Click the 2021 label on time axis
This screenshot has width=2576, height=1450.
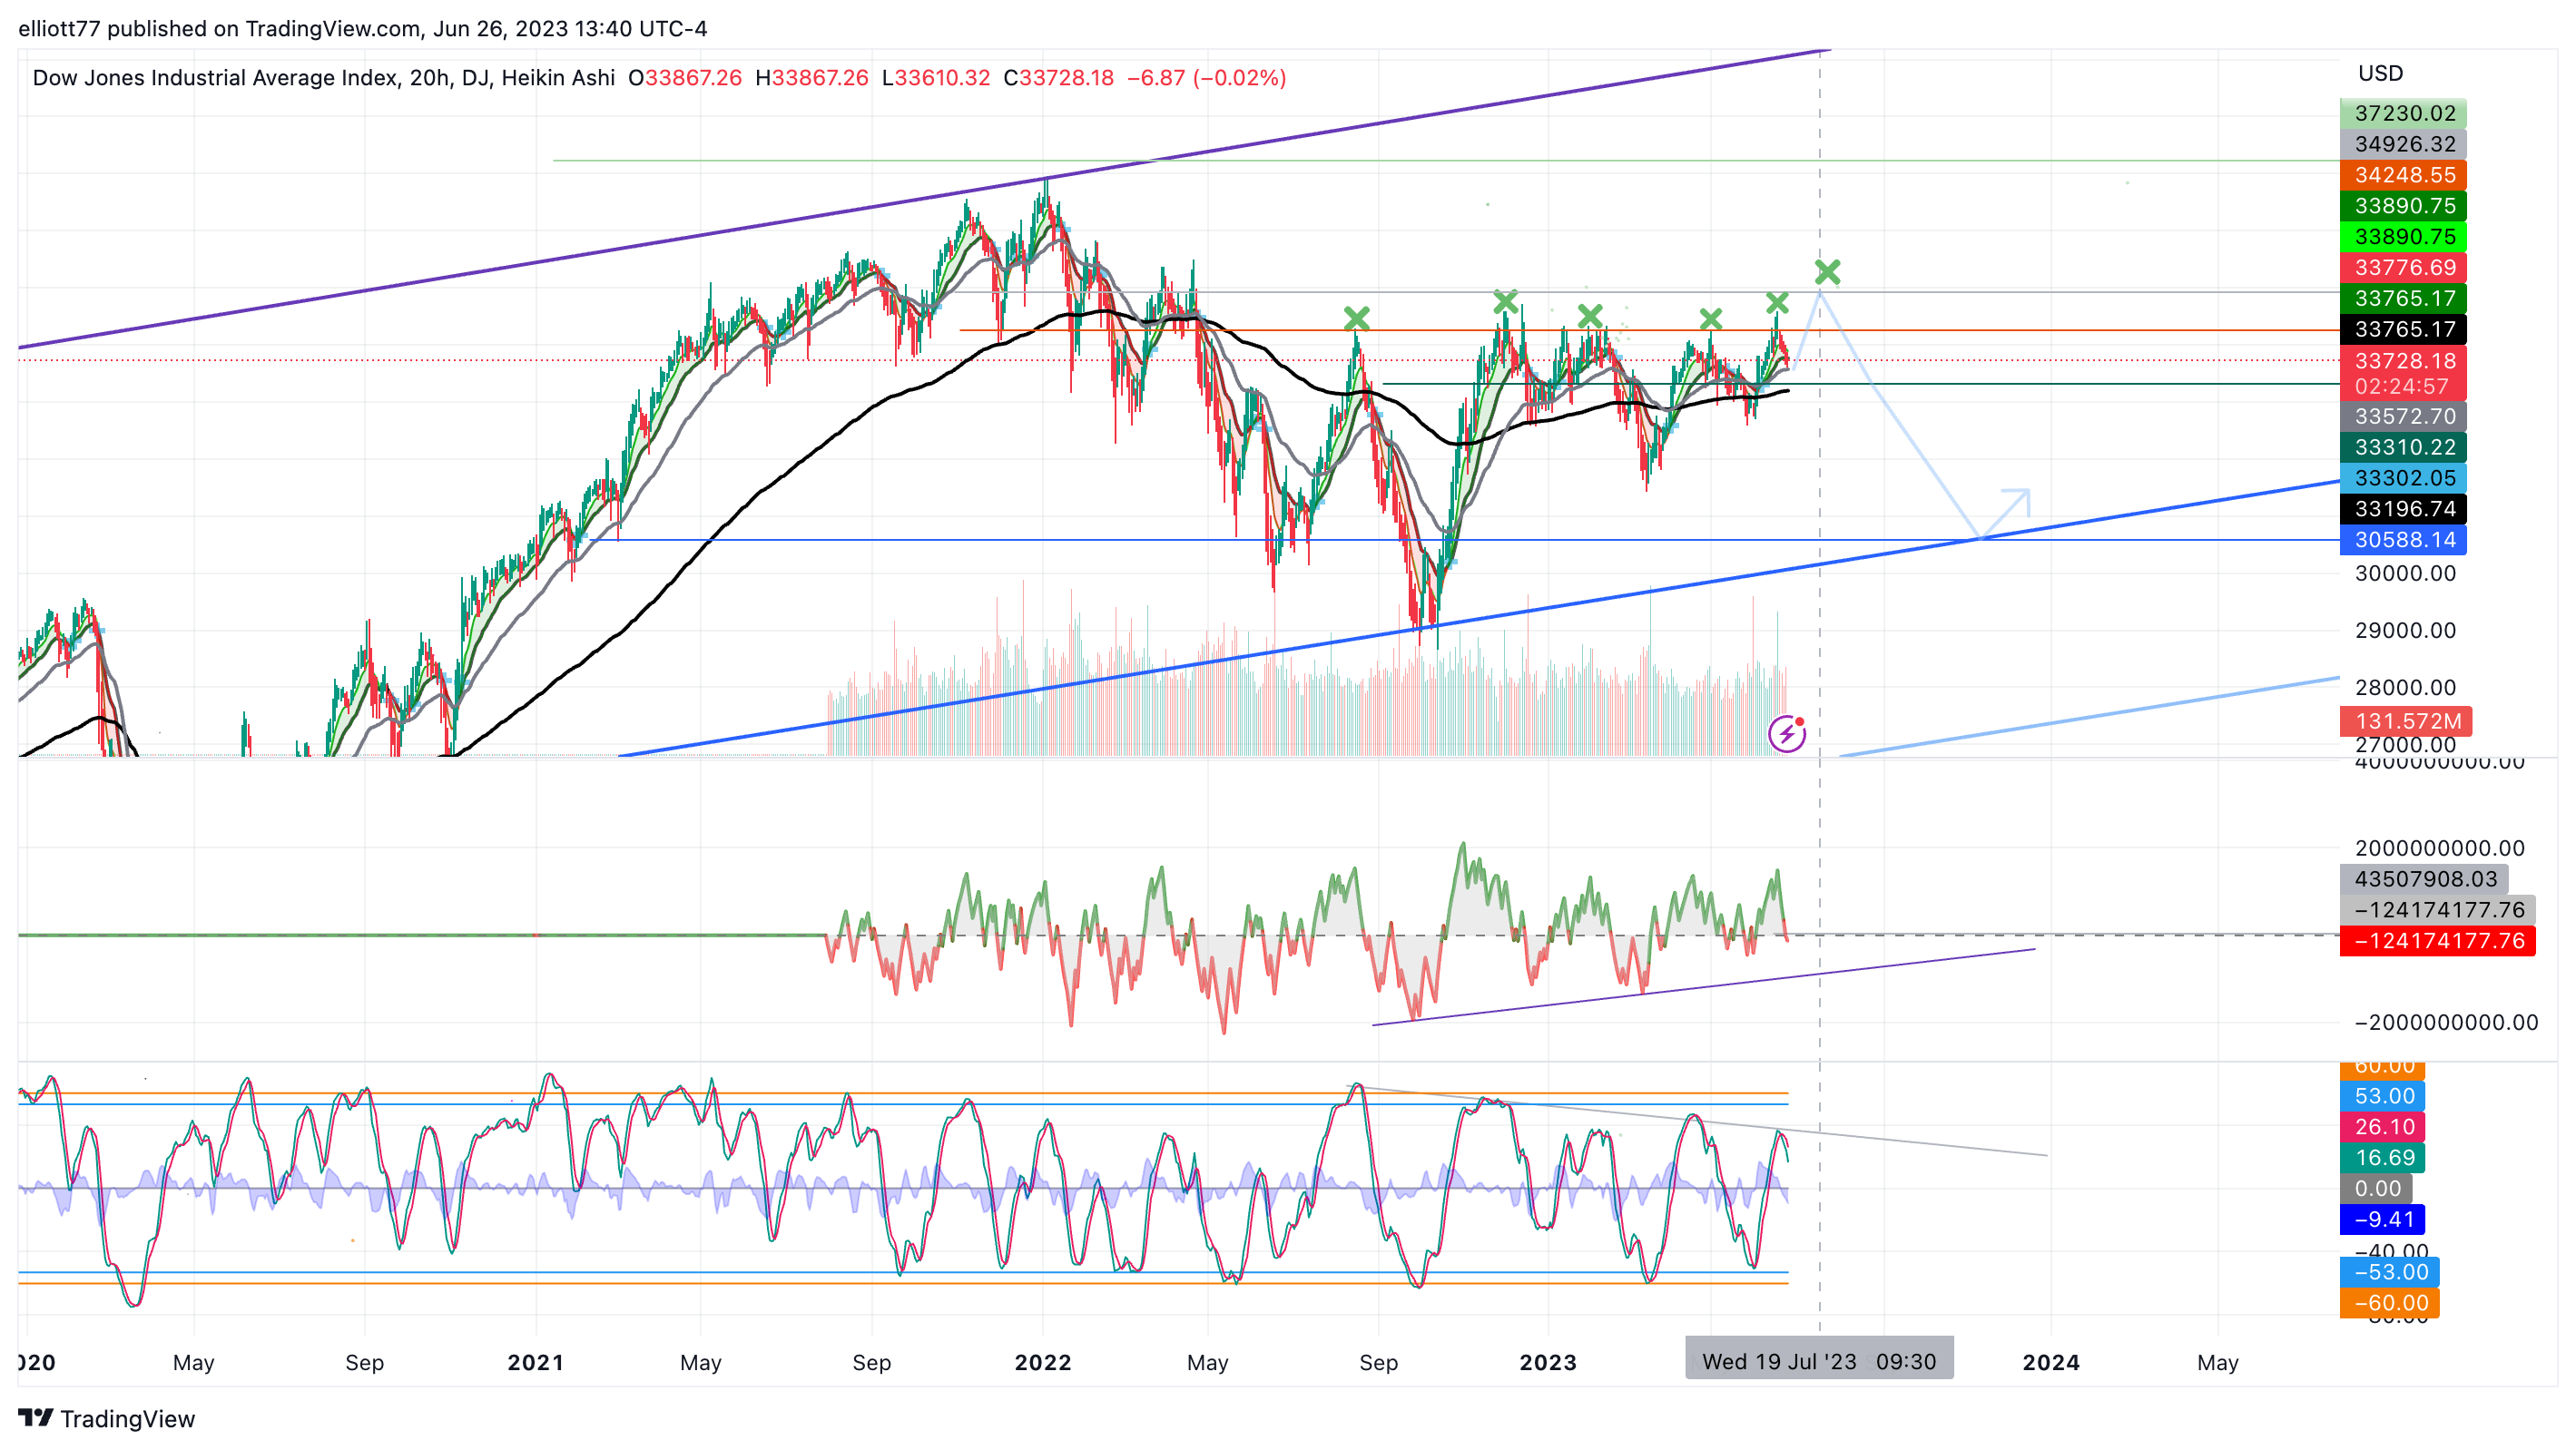coord(536,1362)
